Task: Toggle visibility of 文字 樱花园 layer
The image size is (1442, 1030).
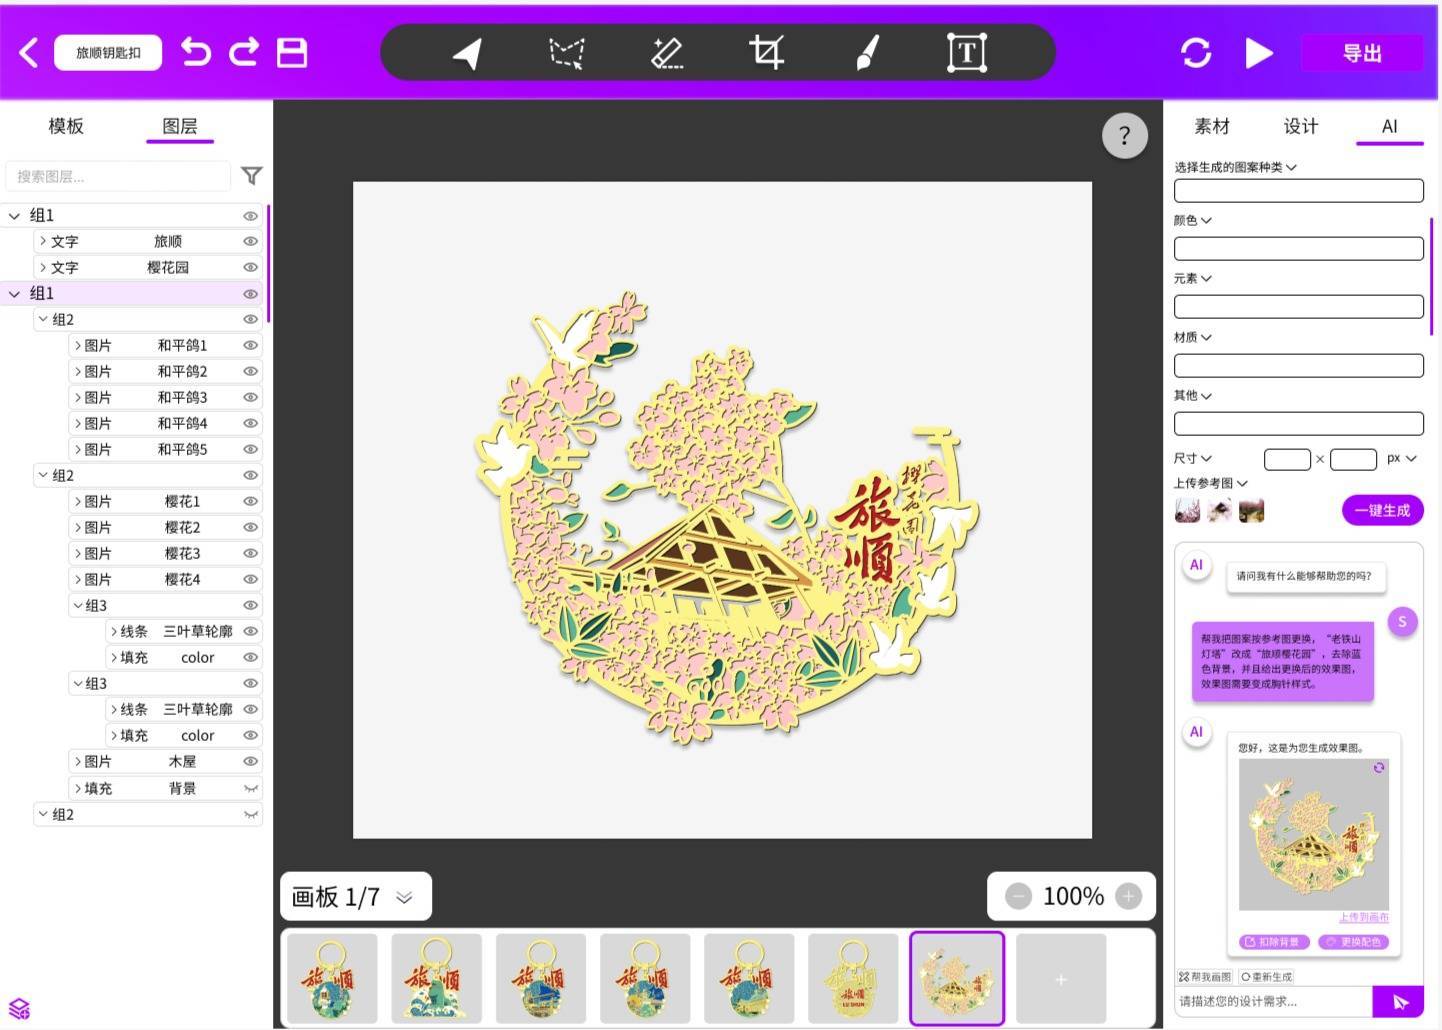Action: click(251, 267)
